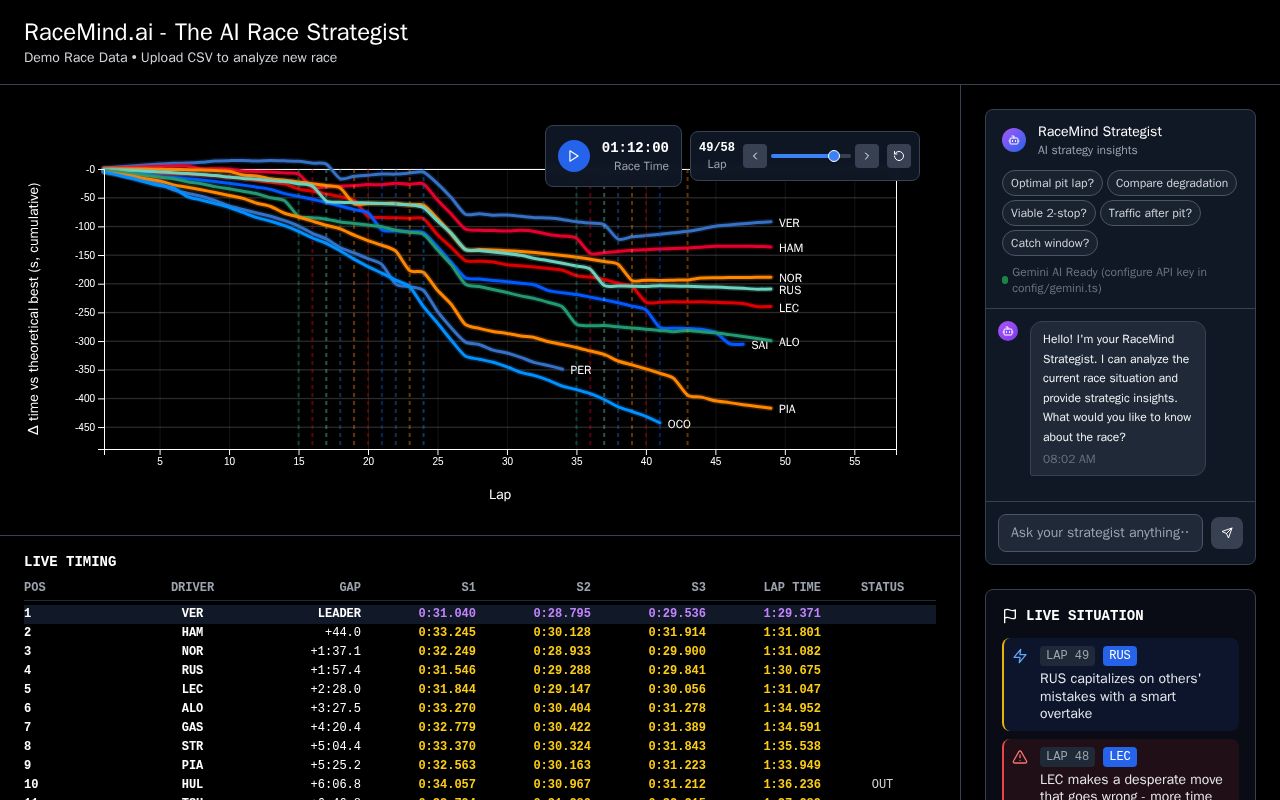1280x800 pixels.
Task: Focus the 'Ask your strategist anything' field
Action: point(1100,533)
